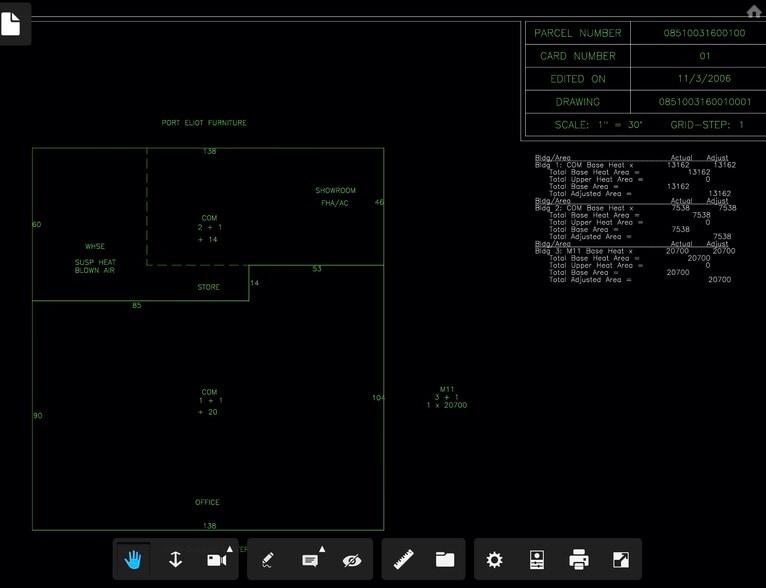The width and height of the screenshot is (766, 588).
Task: Go to Home icon
Action: point(754,11)
